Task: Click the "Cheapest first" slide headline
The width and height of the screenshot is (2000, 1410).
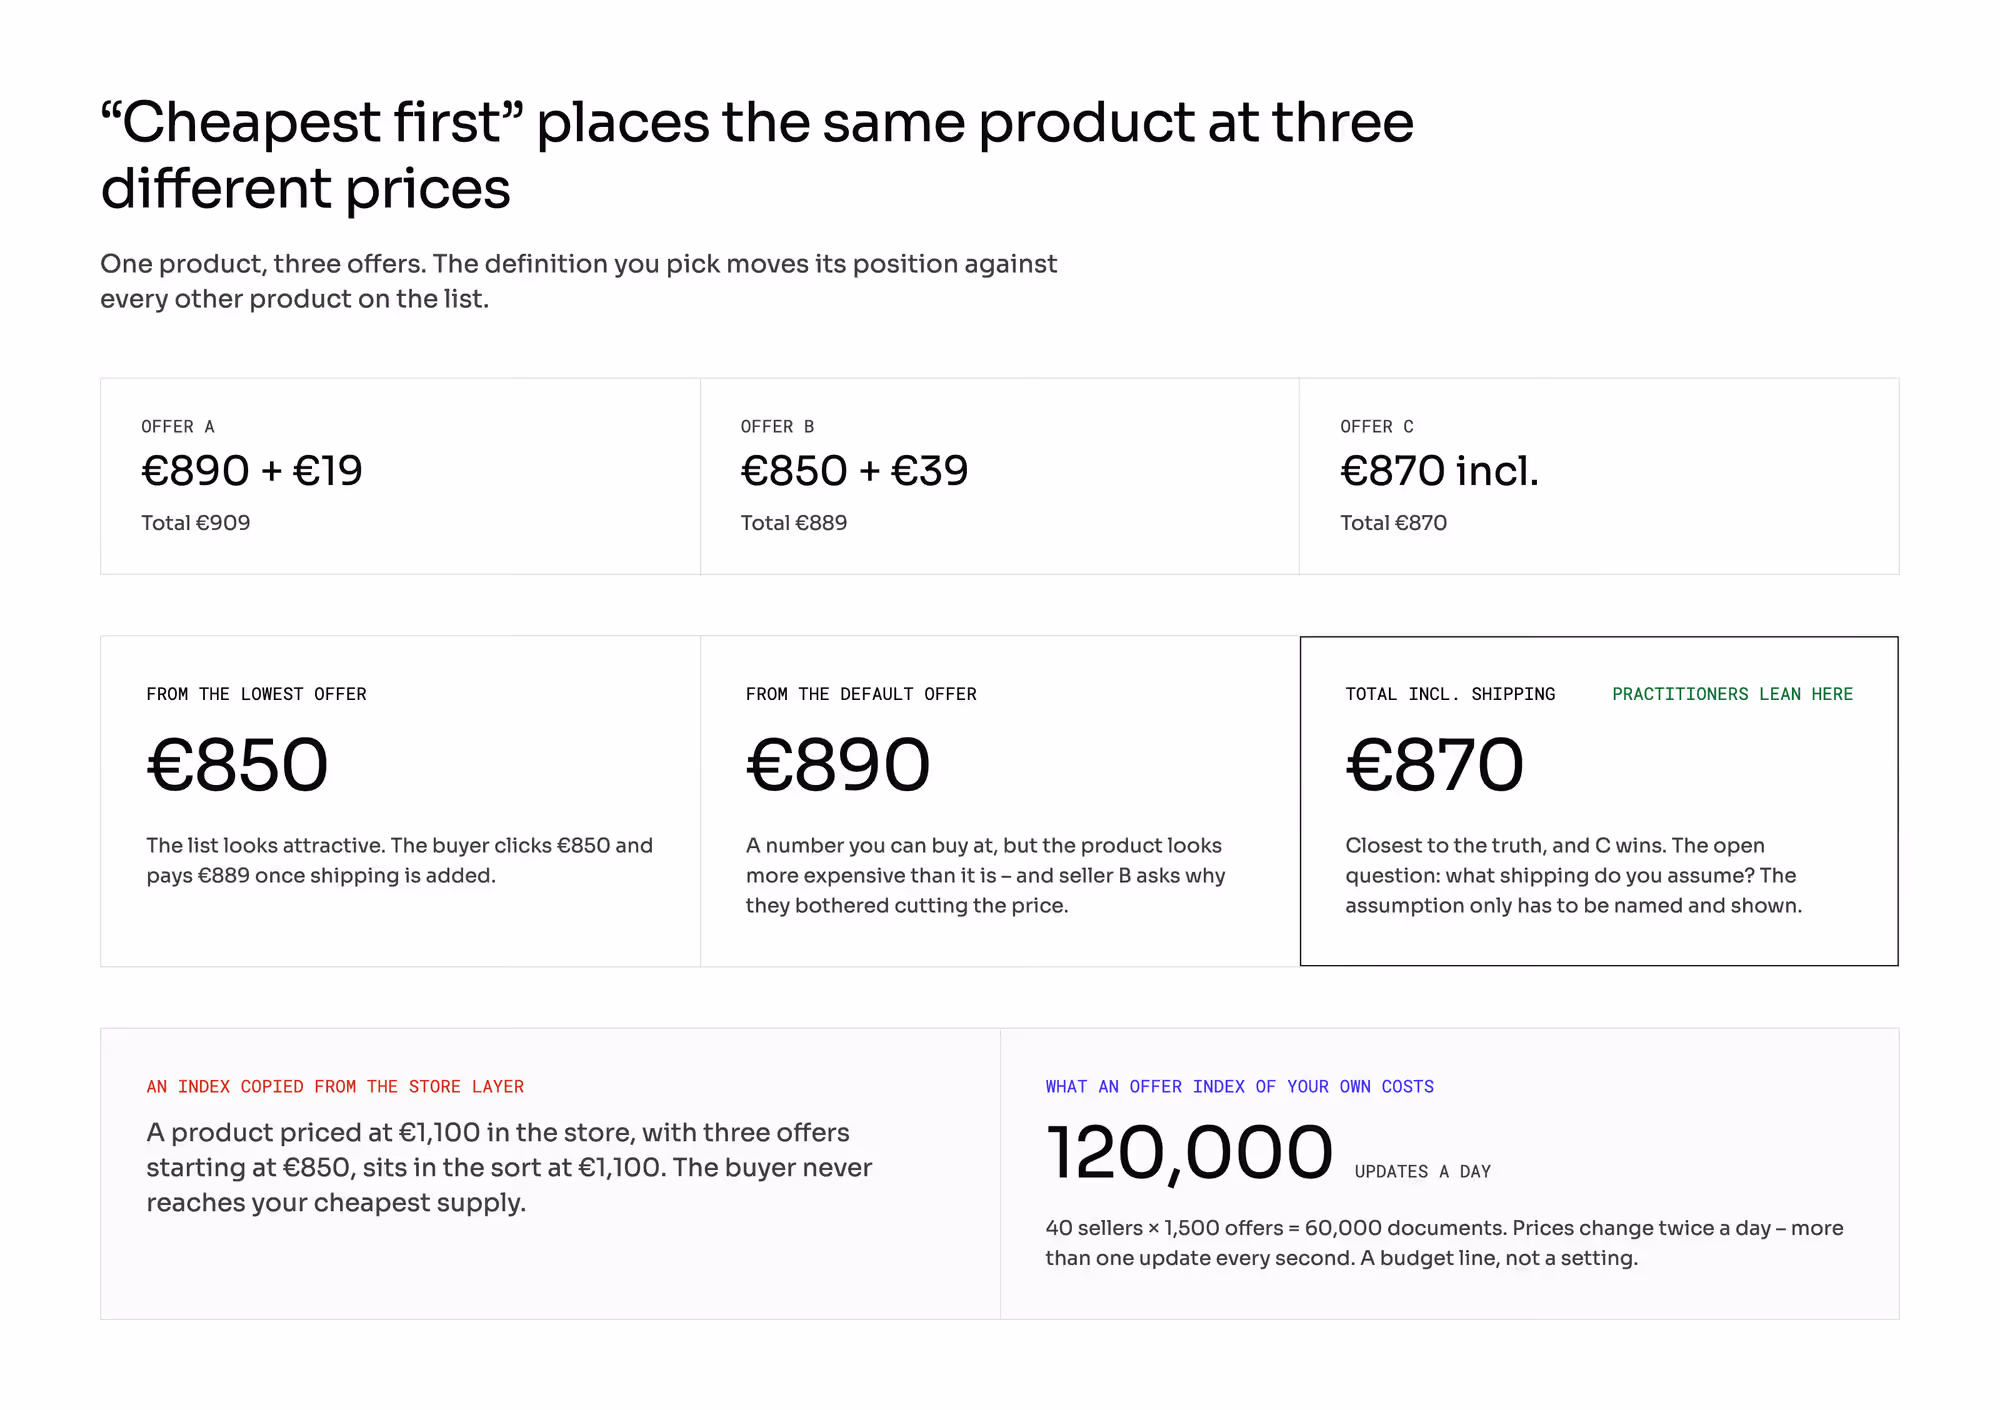Action: tap(757, 155)
